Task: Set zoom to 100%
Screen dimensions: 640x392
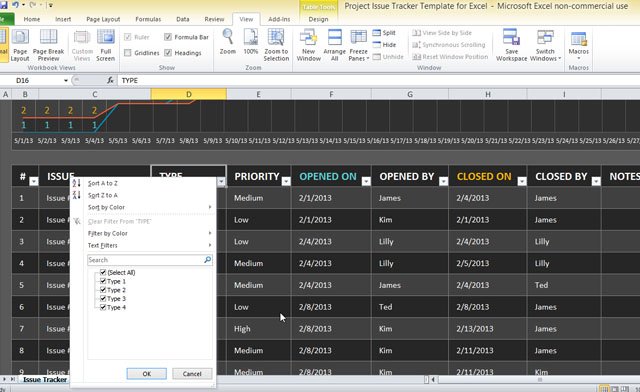Action: (251, 42)
